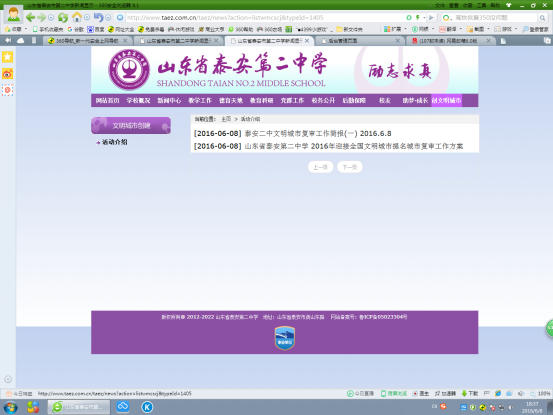Open the Windows Start button
This screenshot has width=553, height=415.
[x=10, y=408]
